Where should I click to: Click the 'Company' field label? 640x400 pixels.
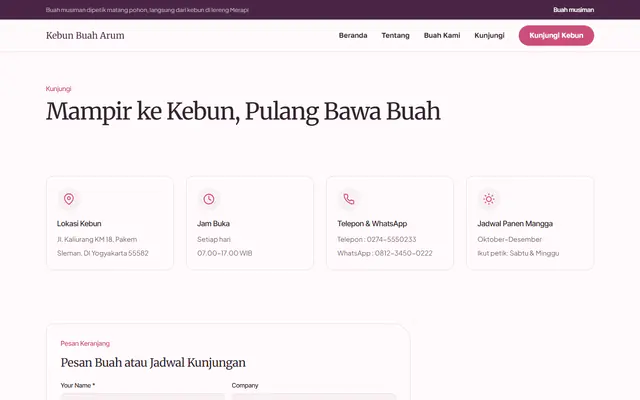tap(245, 385)
